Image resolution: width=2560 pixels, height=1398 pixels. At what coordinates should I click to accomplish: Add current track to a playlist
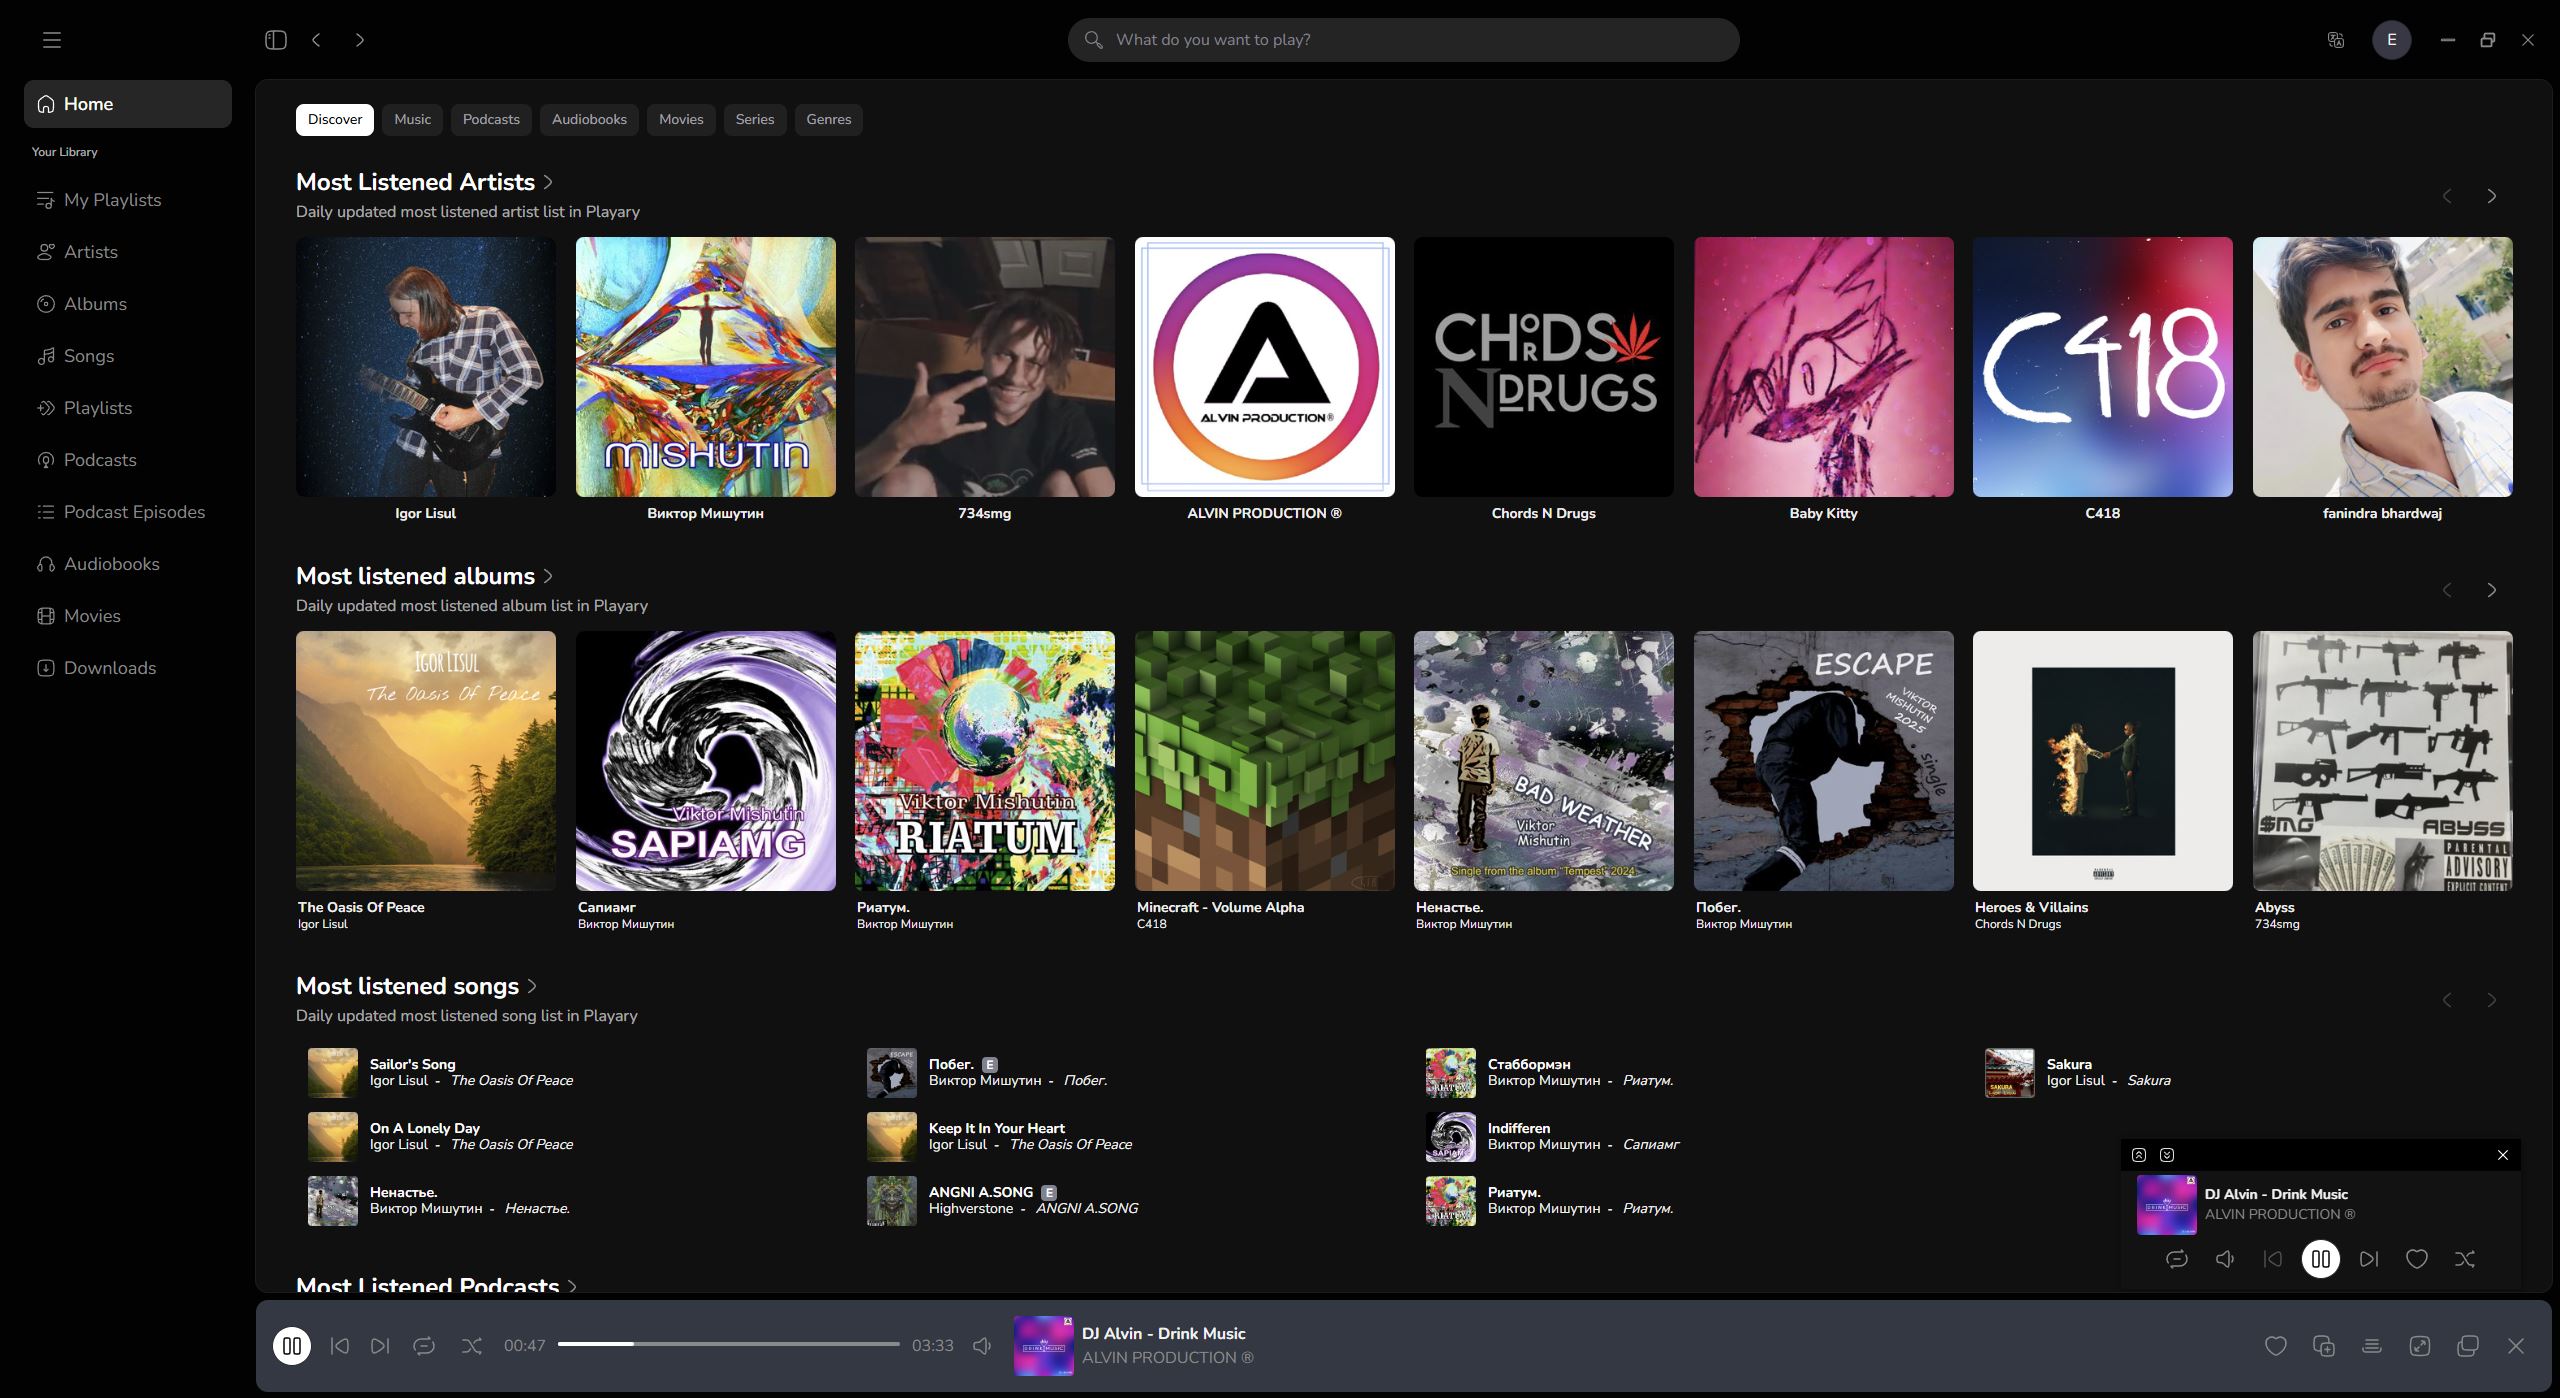2324,1346
